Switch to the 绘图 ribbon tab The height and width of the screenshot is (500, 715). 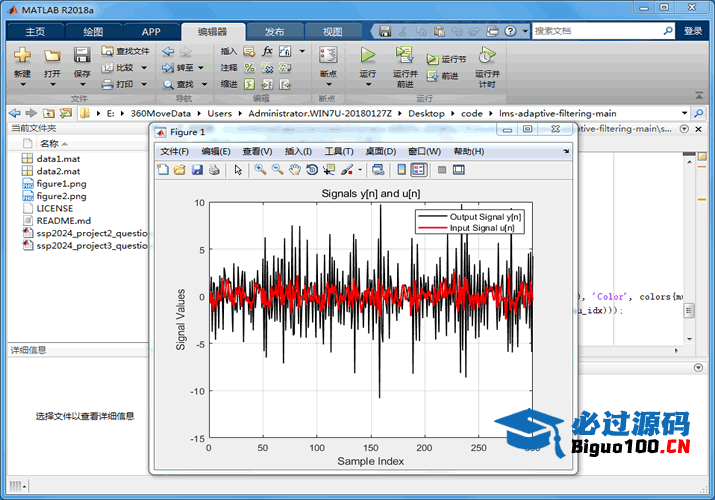pyautogui.click(x=93, y=31)
